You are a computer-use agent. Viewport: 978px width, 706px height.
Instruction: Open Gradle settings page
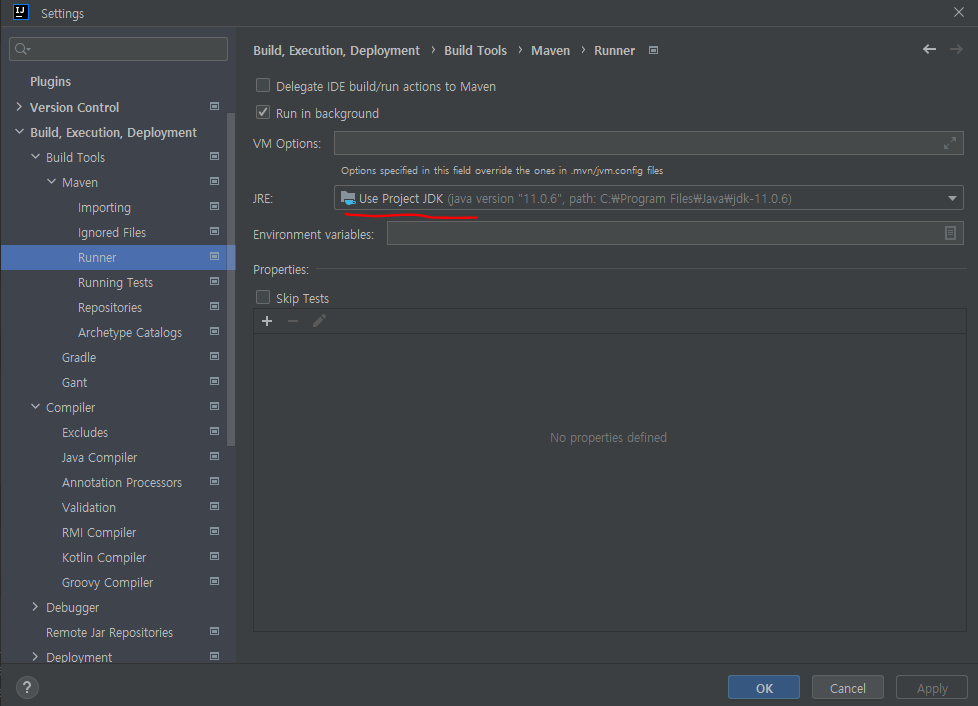pos(79,357)
